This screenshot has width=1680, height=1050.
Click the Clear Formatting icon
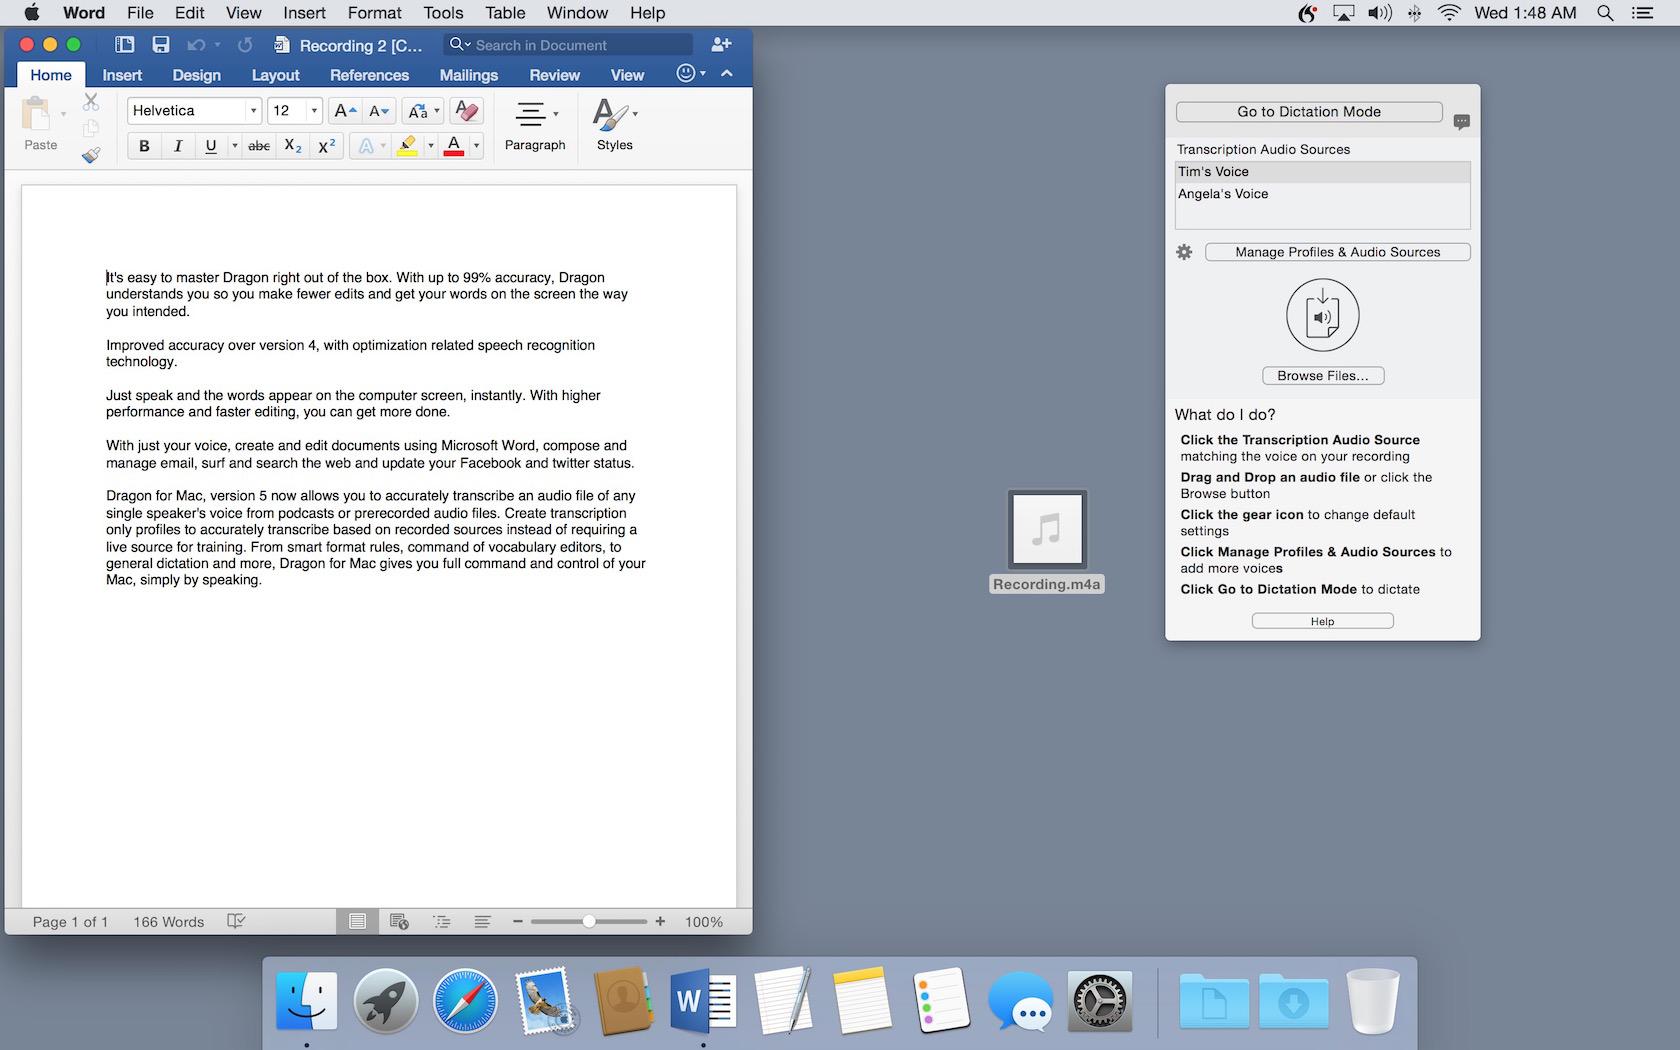point(466,111)
